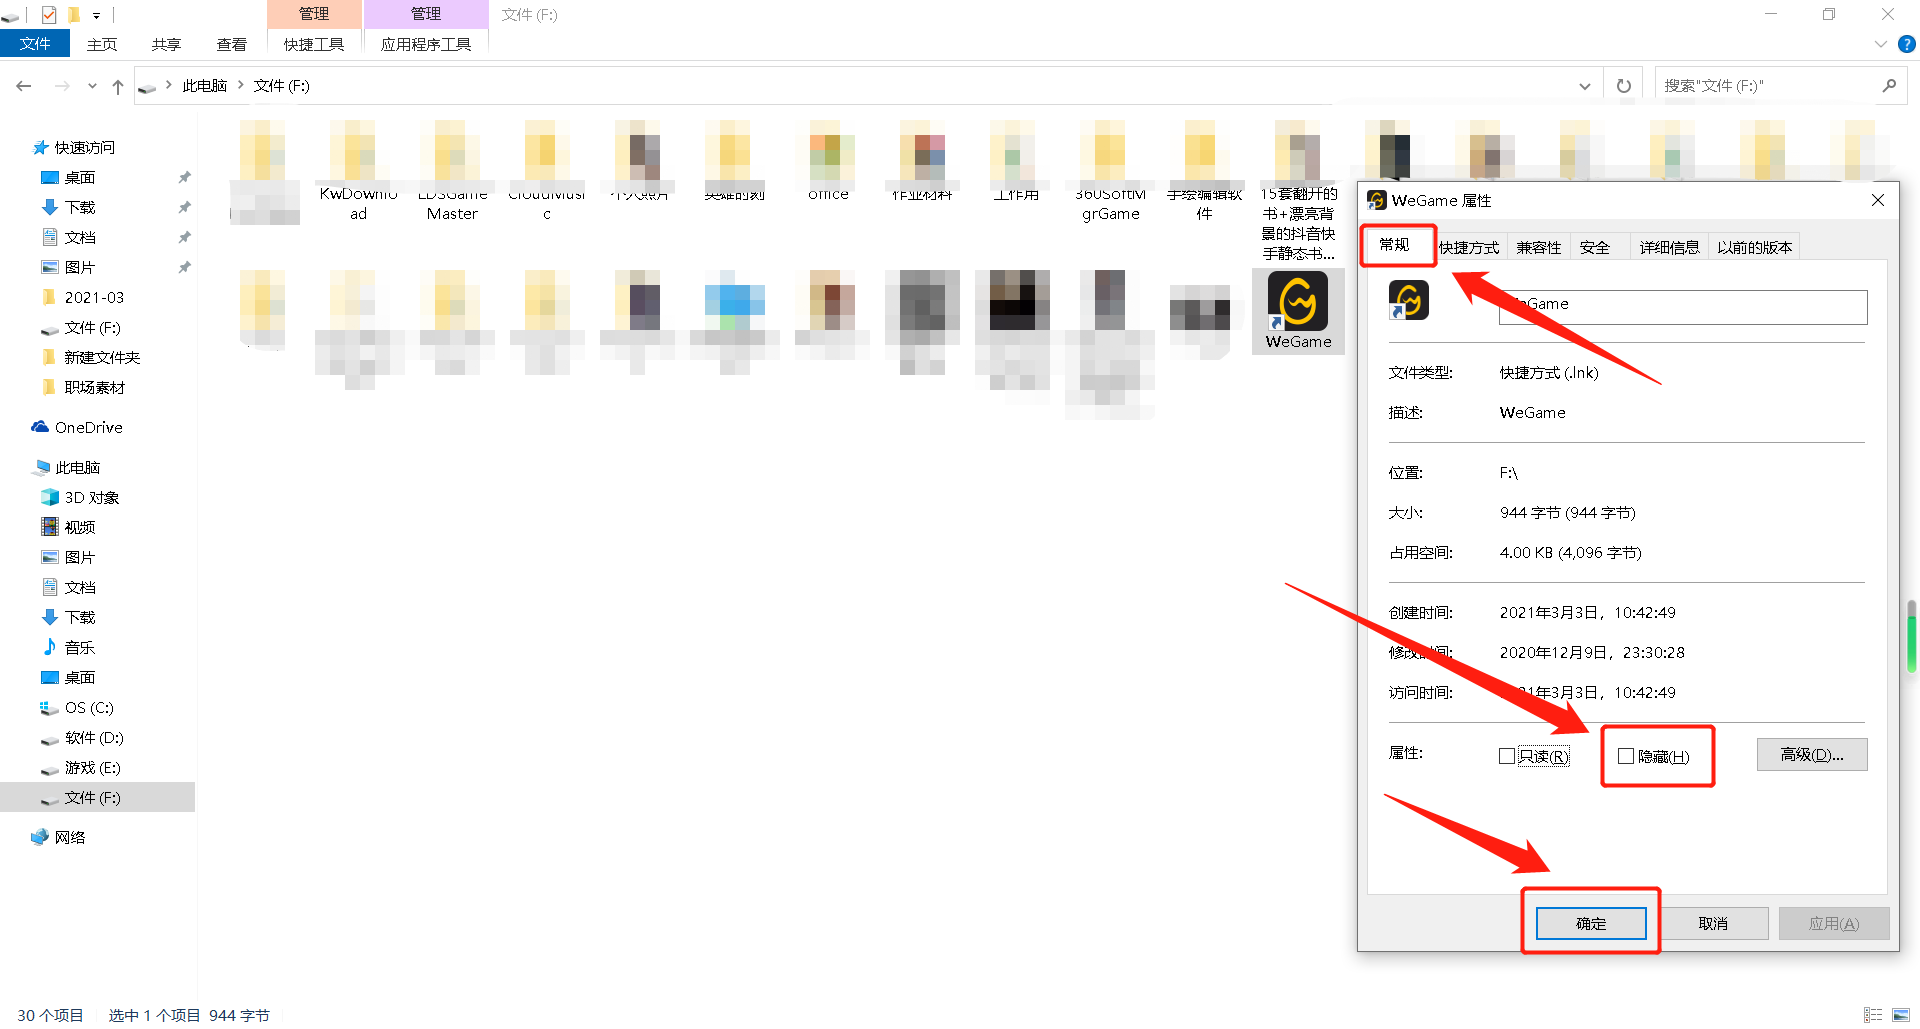Expand the ribbon with the chevron
Viewport: 1920px width, 1029px height.
[x=1881, y=44]
